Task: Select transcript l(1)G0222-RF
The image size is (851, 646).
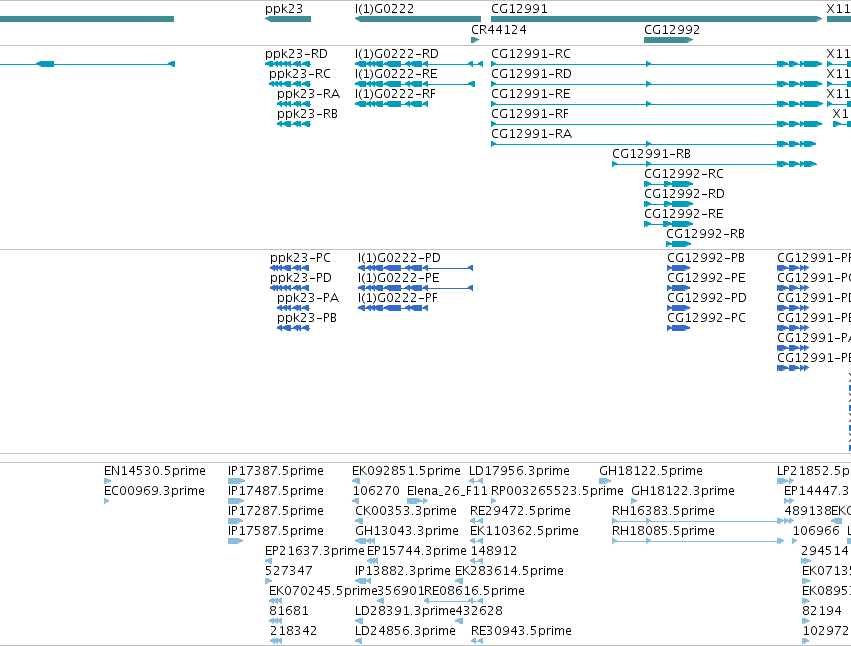Action: pos(391,104)
